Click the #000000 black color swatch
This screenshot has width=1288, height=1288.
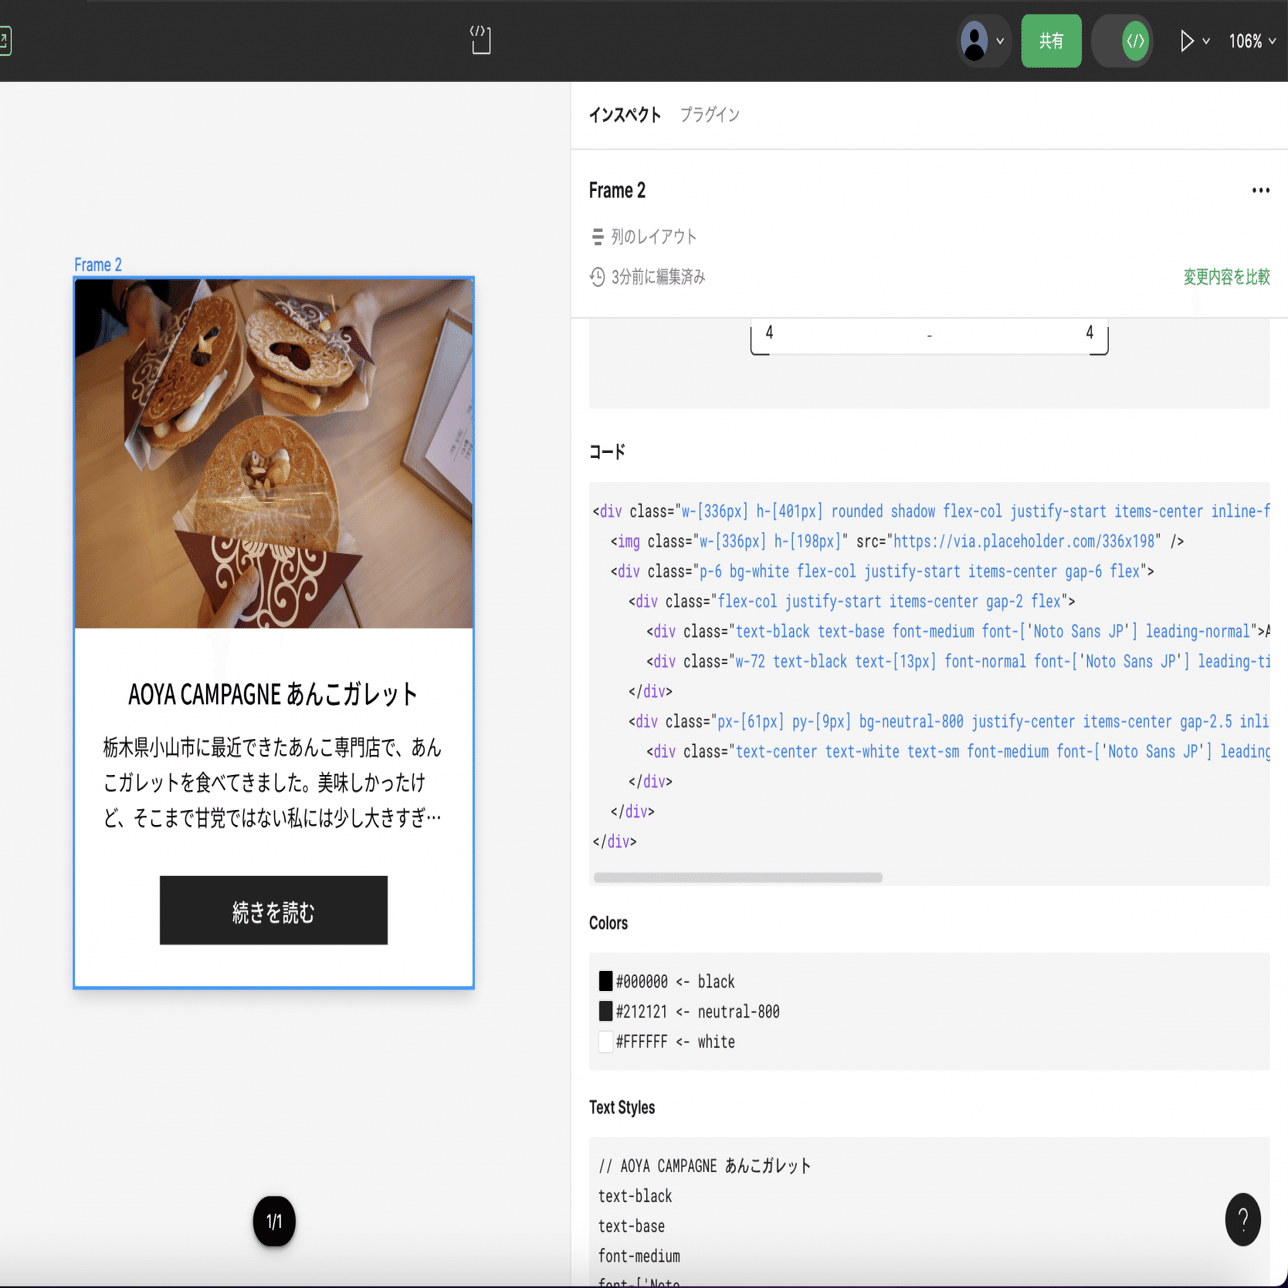point(606,981)
